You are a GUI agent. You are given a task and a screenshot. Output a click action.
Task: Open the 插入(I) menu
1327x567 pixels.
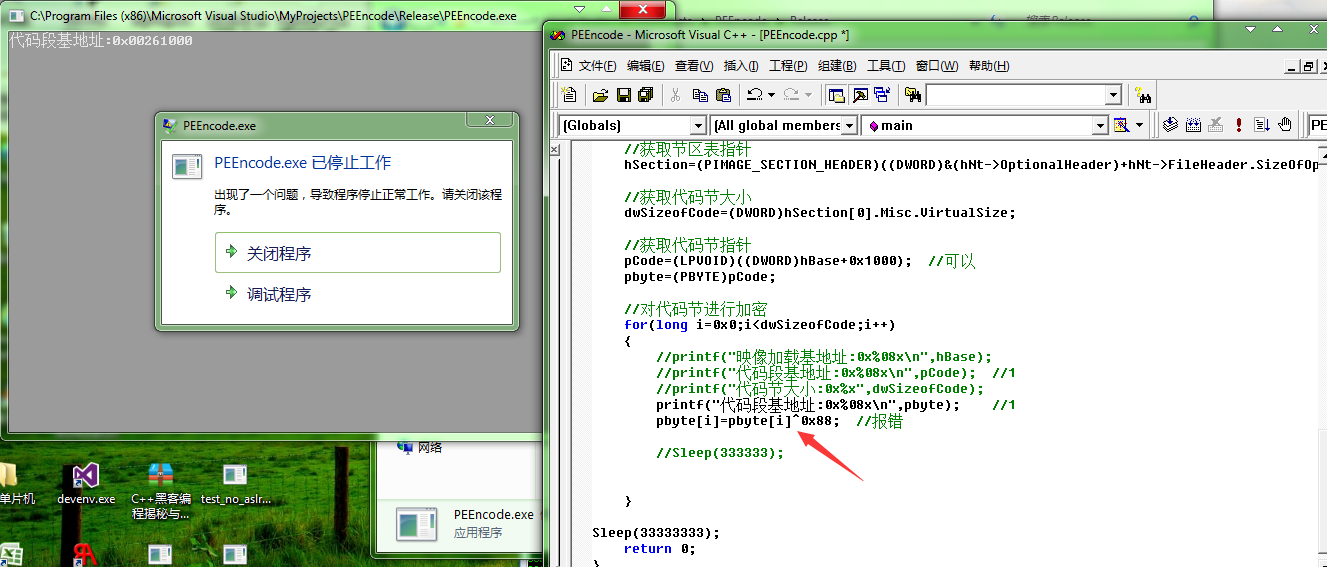tap(741, 66)
